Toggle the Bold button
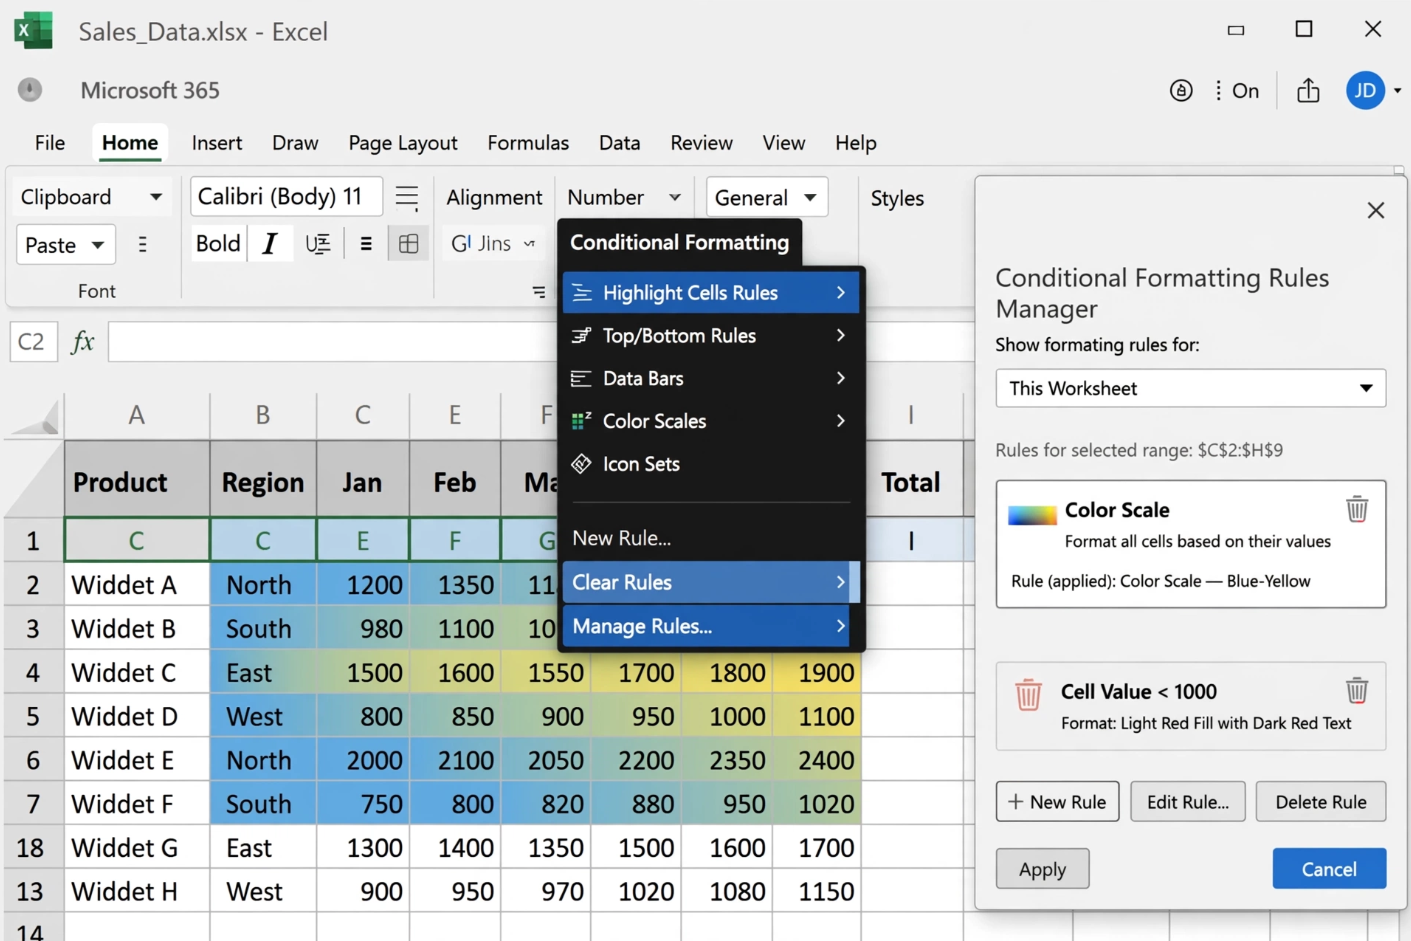Viewport: 1411px width, 941px height. click(x=218, y=244)
